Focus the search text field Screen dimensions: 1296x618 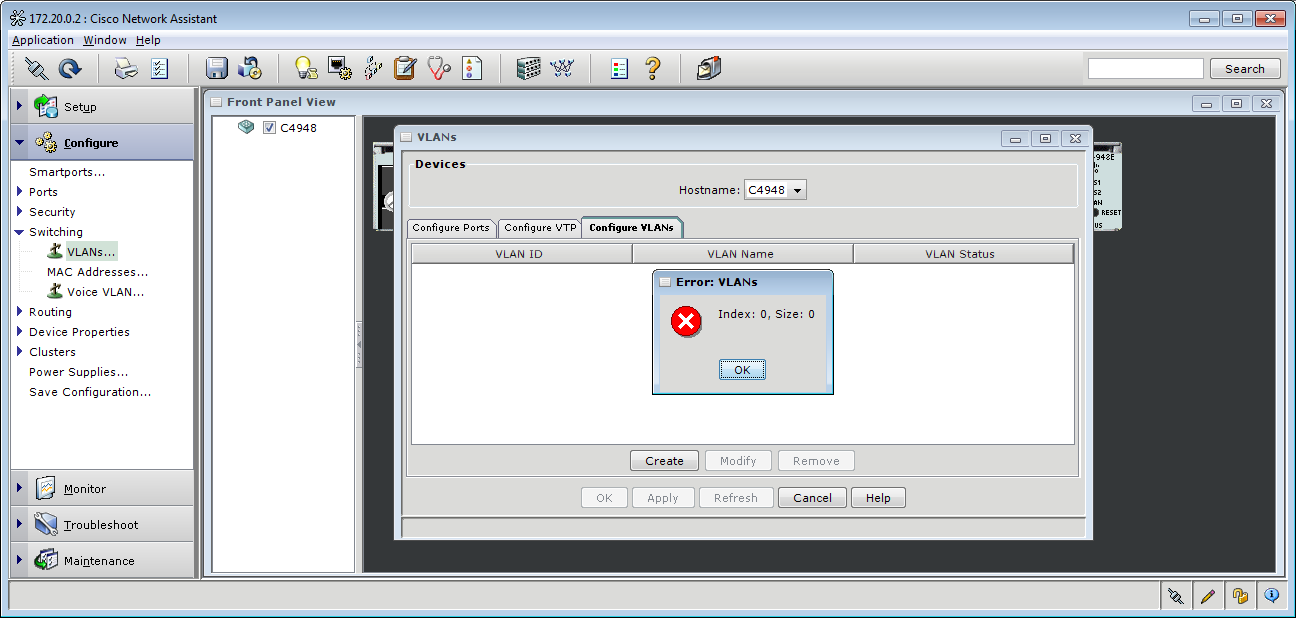point(1145,69)
